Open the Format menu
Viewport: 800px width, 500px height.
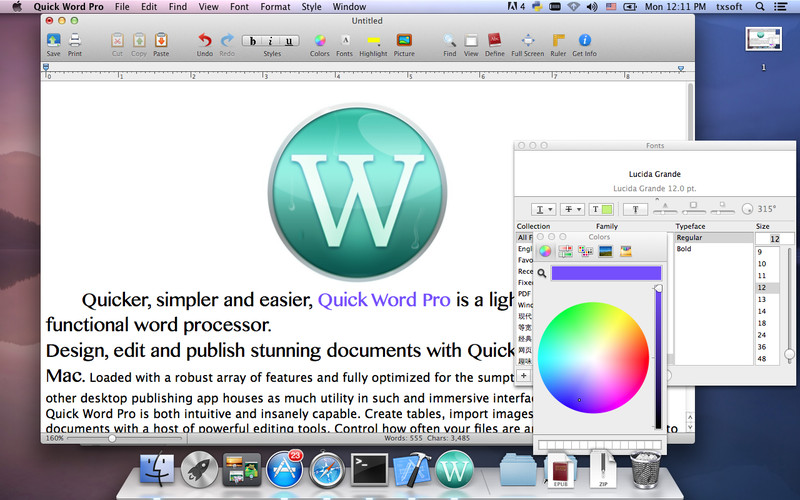(x=275, y=7)
